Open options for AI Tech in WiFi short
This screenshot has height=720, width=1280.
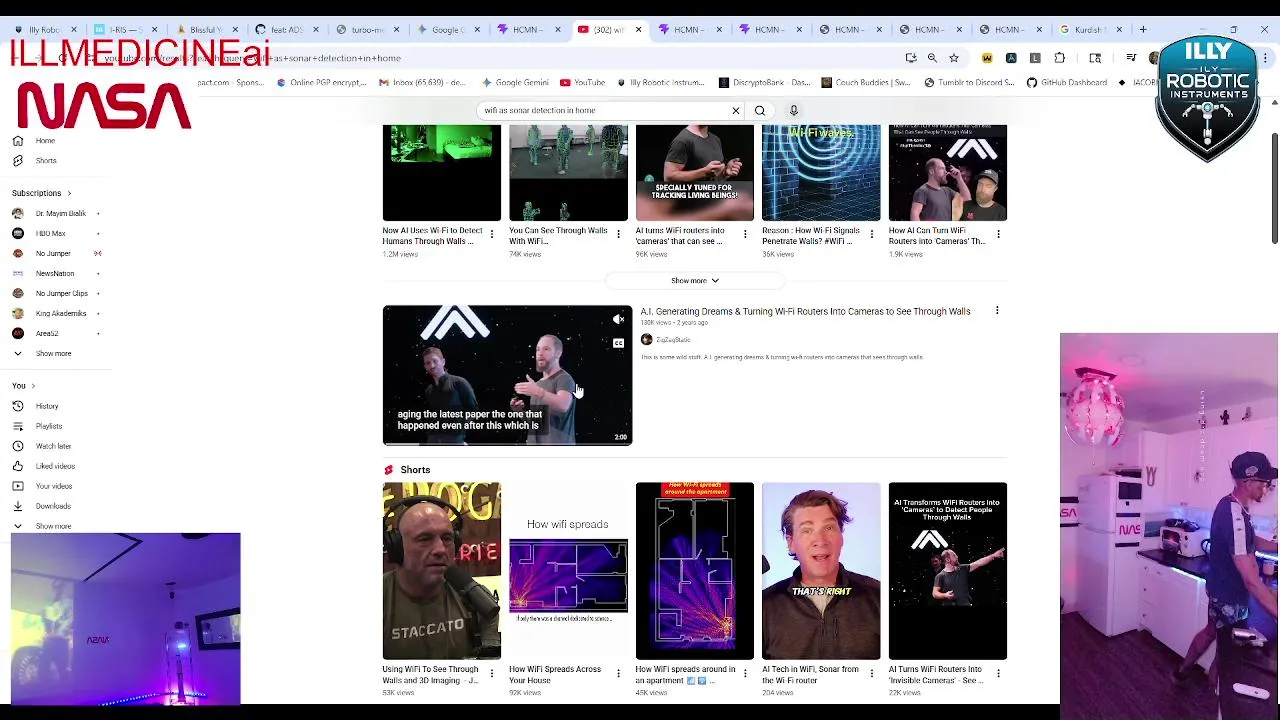click(871, 673)
